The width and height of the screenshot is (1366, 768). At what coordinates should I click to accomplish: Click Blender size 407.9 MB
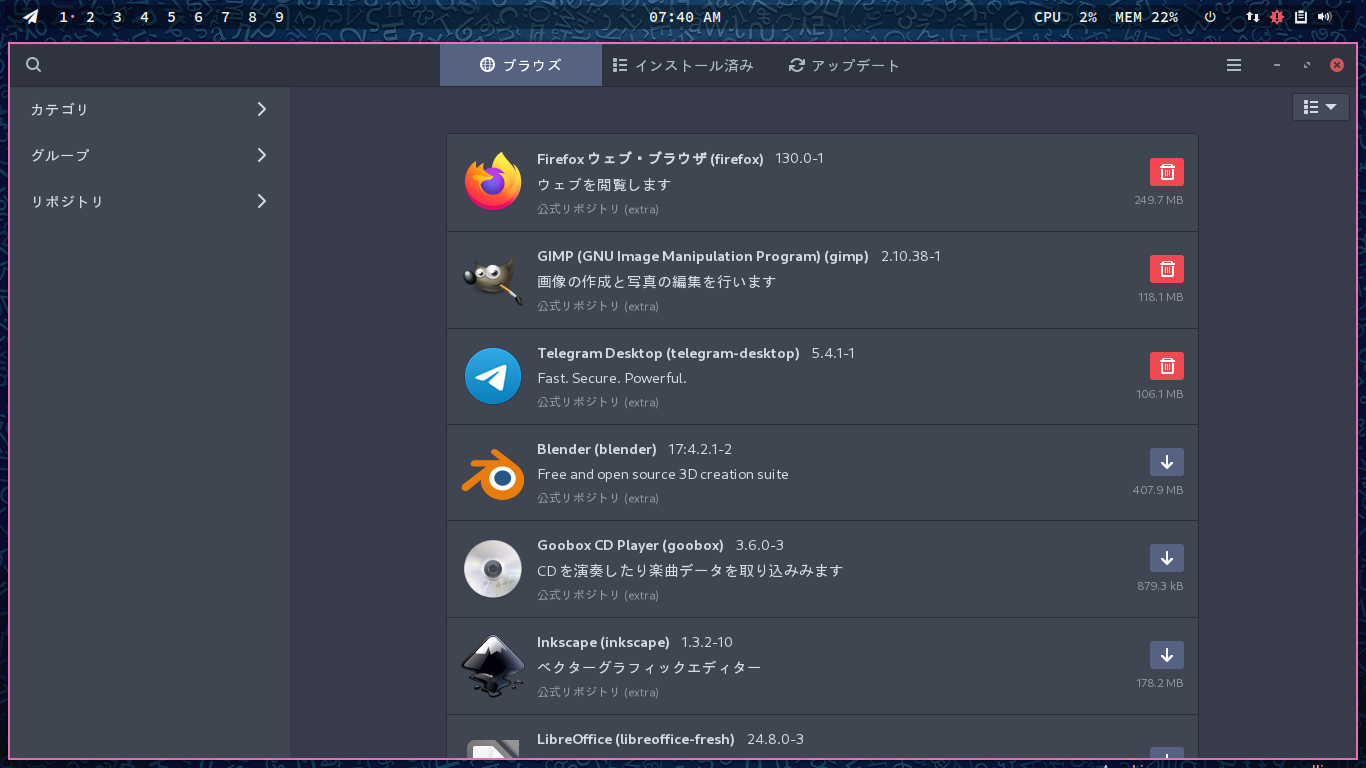click(x=1158, y=490)
